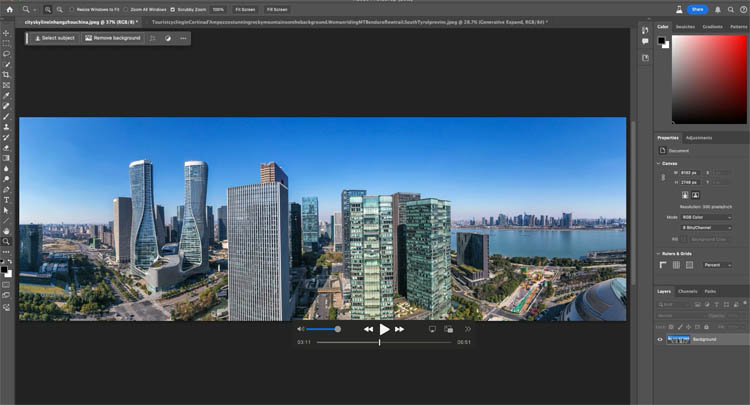Image resolution: width=750 pixels, height=405 pixels.
Task: Activate the Type tool
Action: pos(6,199)
